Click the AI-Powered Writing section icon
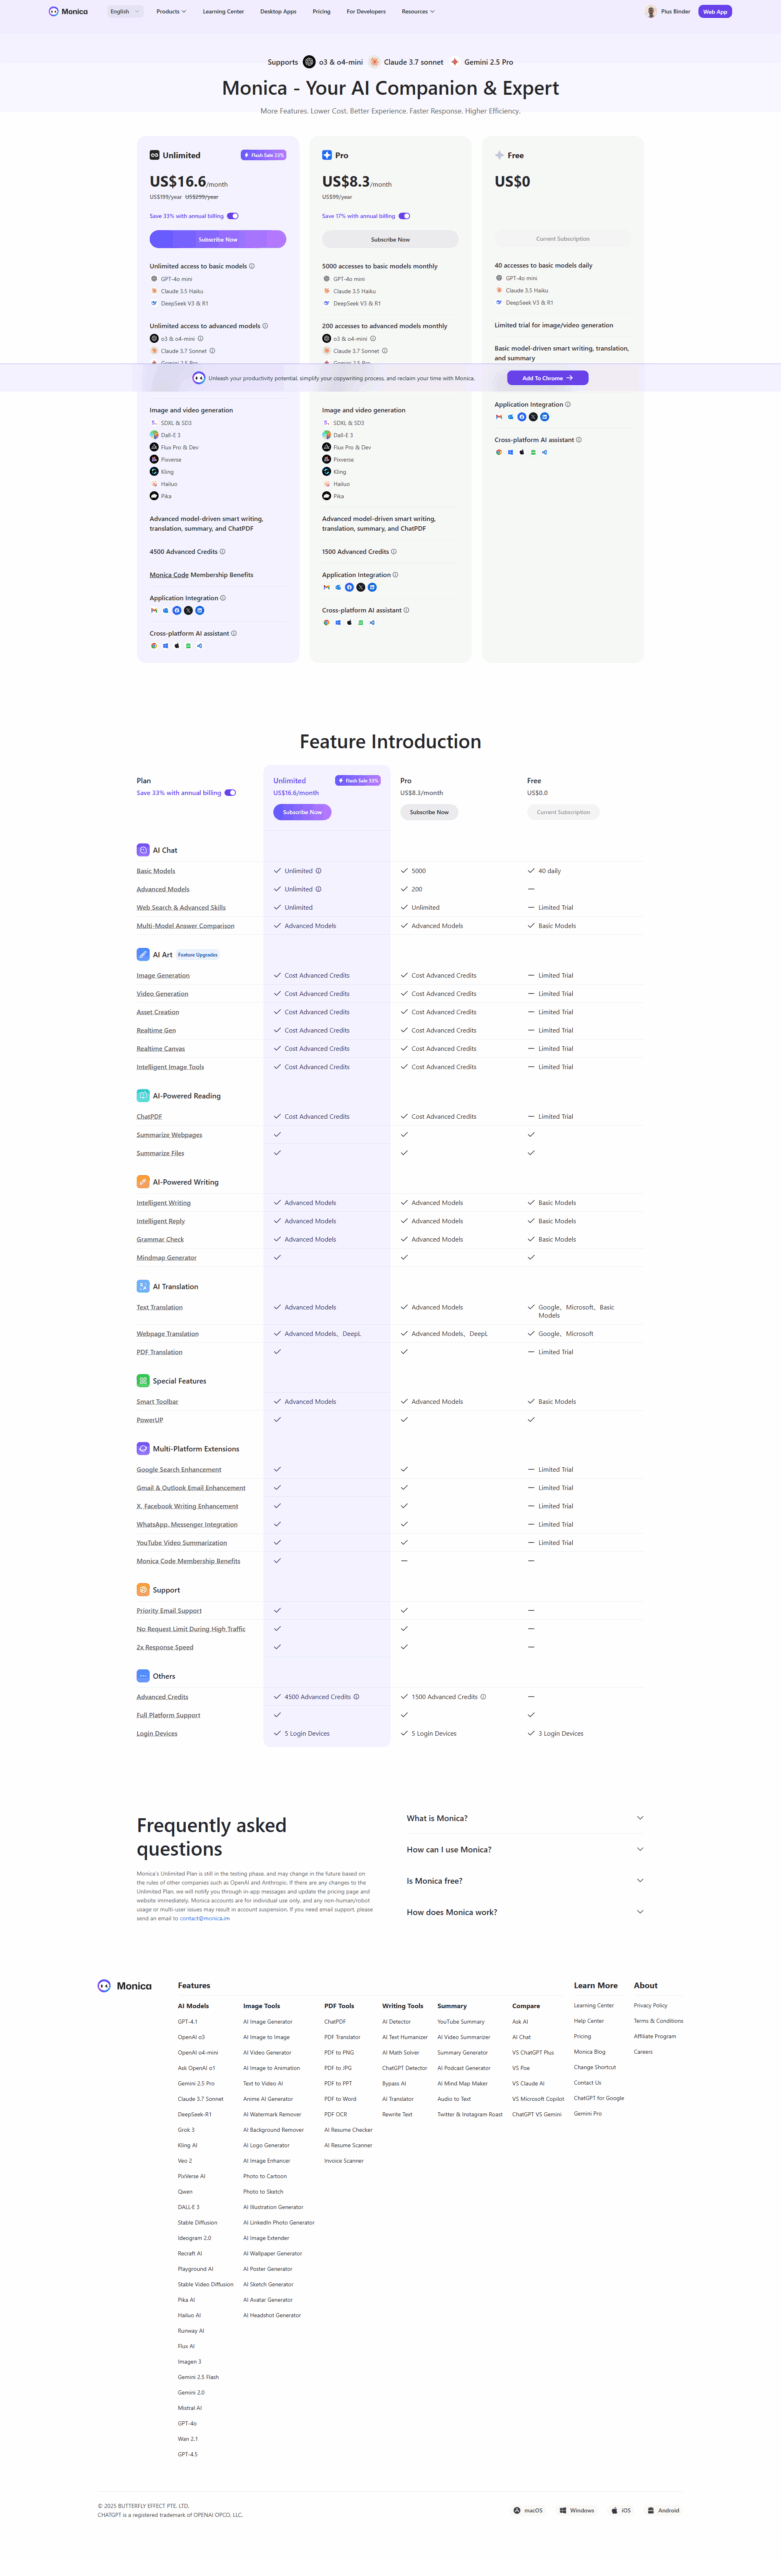 [143, 1182]
